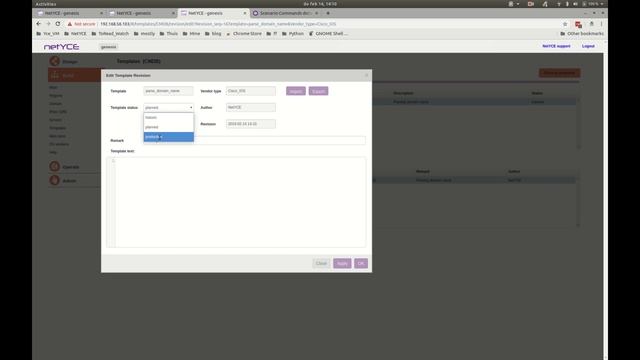Click the genesis label next to logo
640x360 pixels.
[x=109, y=47]
